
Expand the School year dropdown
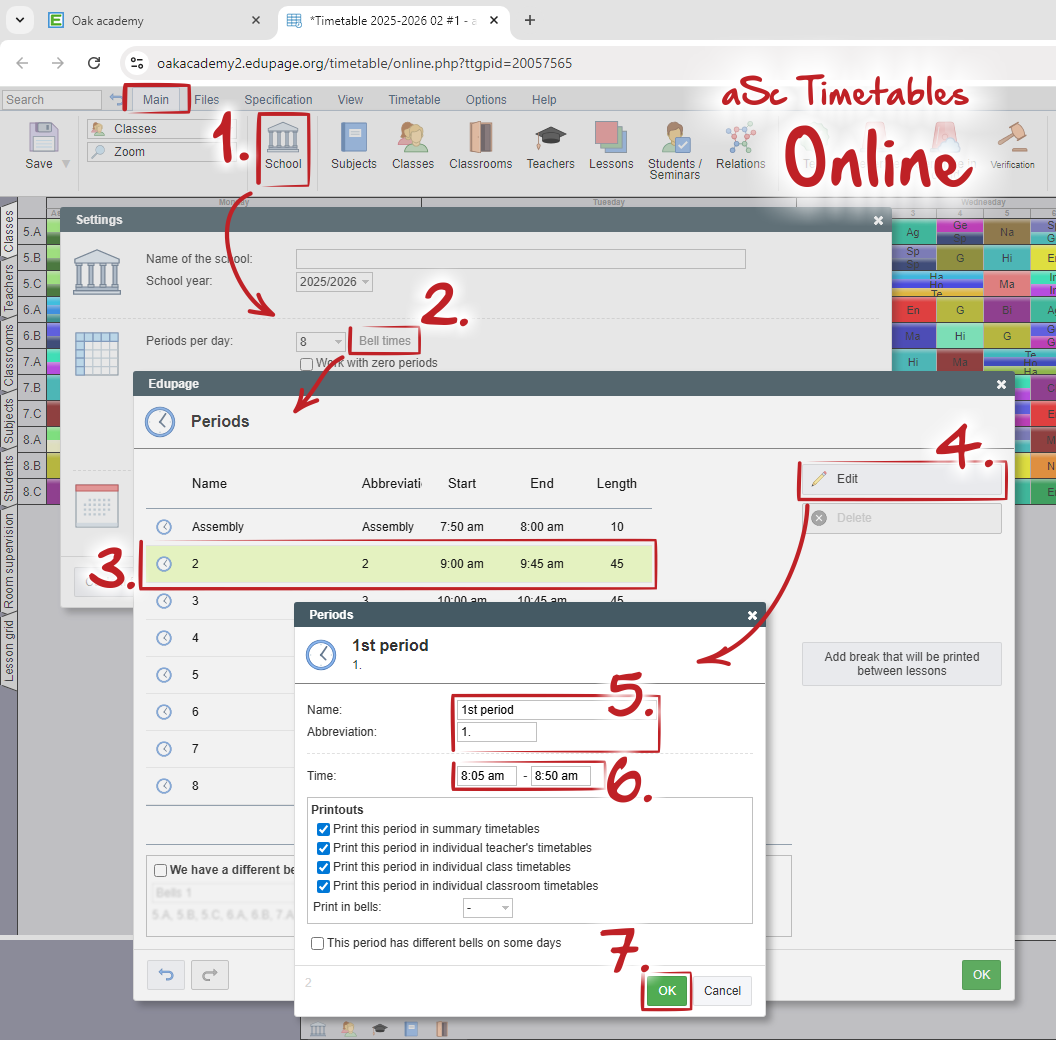click(x=334, y=282)
